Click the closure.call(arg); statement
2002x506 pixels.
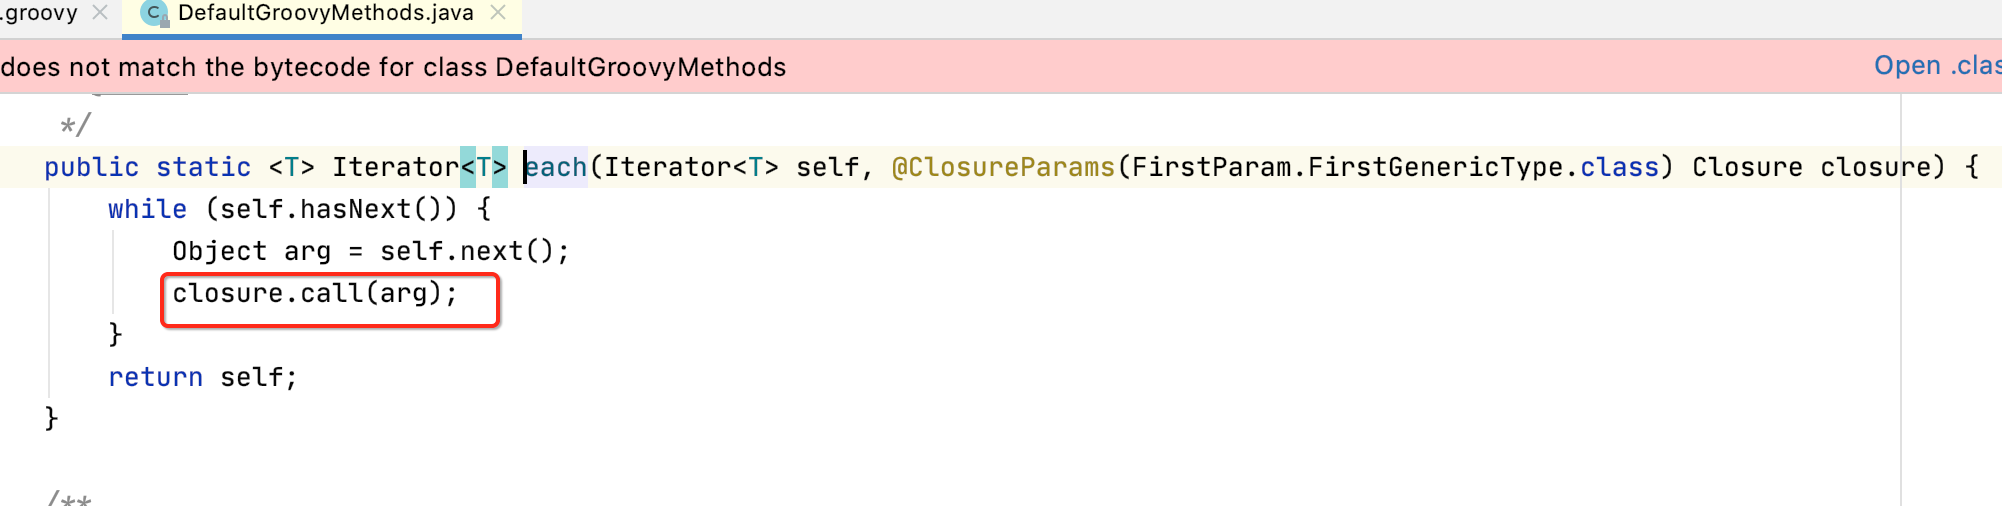point(314,293)
